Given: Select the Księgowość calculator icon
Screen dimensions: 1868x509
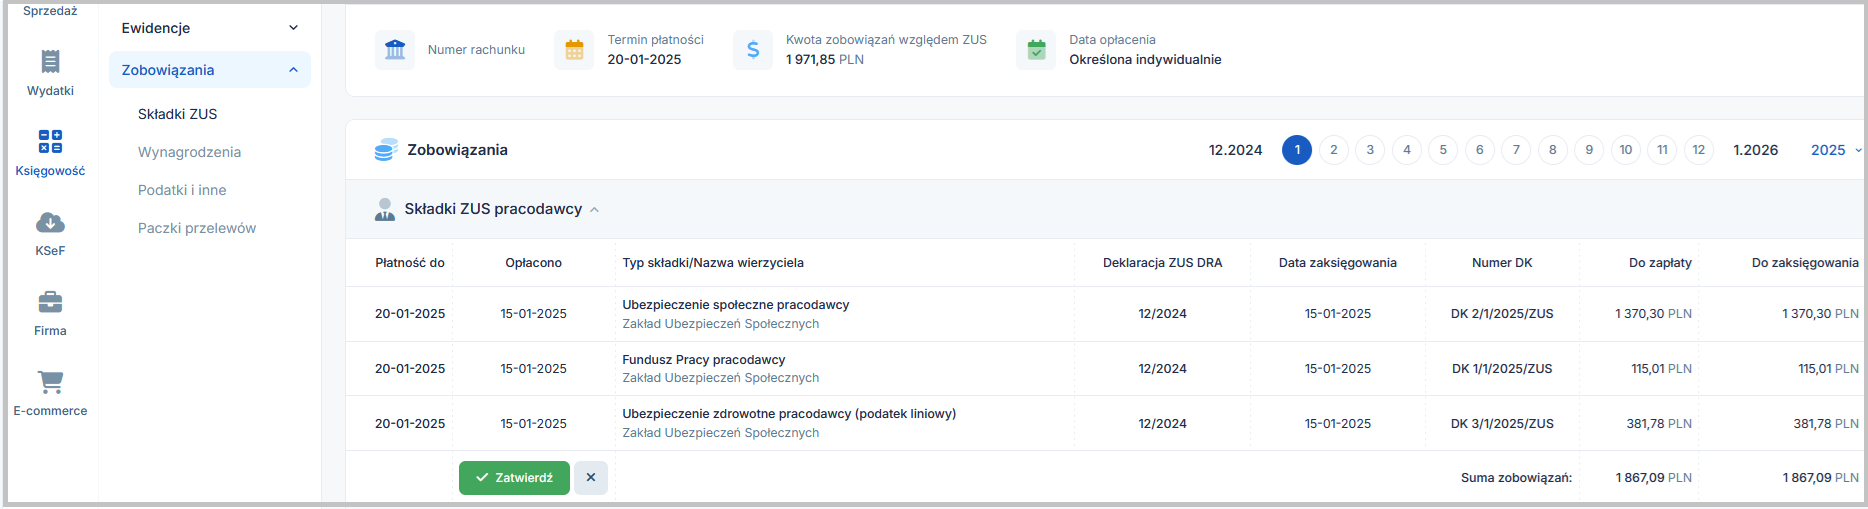Looking at the screenshot, I should point(50,141).
